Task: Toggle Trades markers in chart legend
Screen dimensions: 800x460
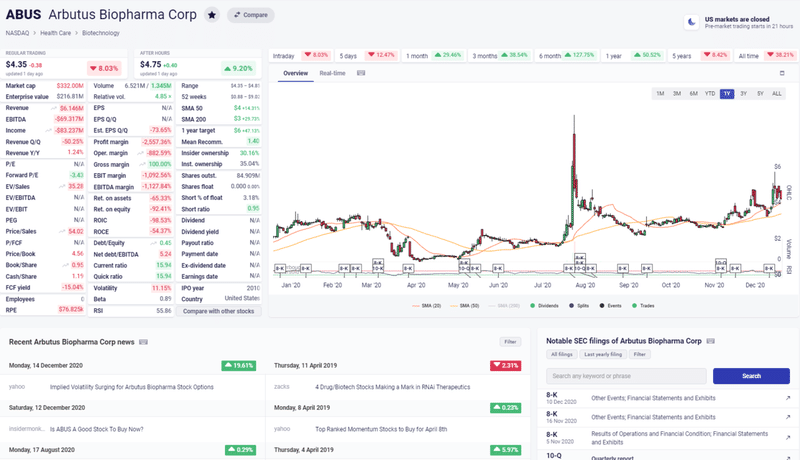Action: 643,306
